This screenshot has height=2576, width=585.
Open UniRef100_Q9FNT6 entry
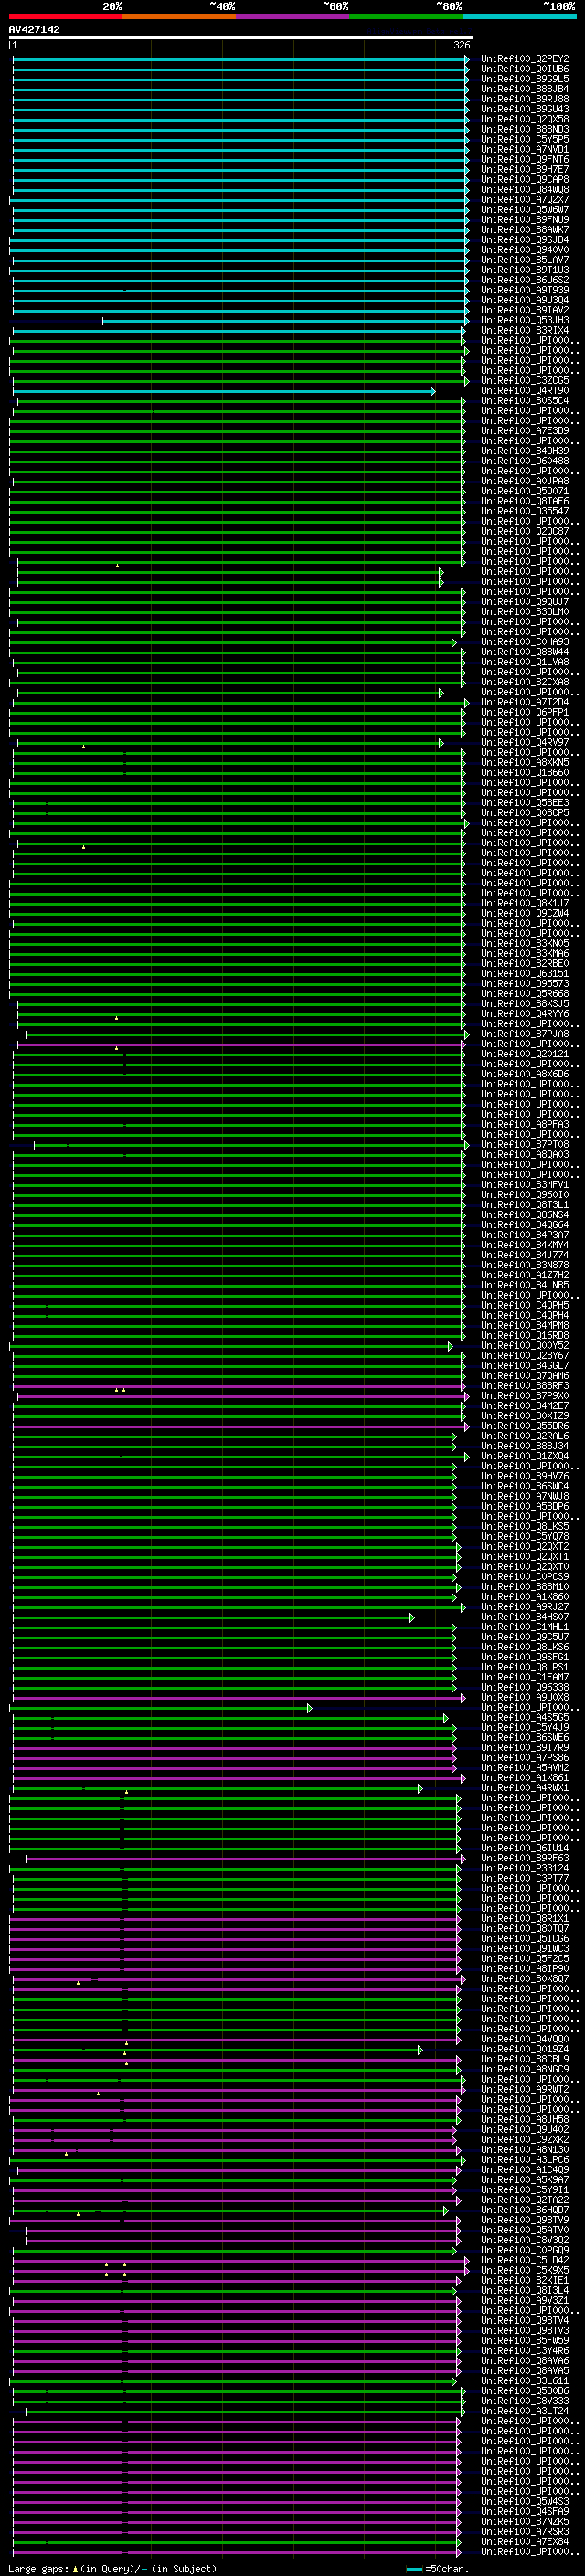pos(525,159)
